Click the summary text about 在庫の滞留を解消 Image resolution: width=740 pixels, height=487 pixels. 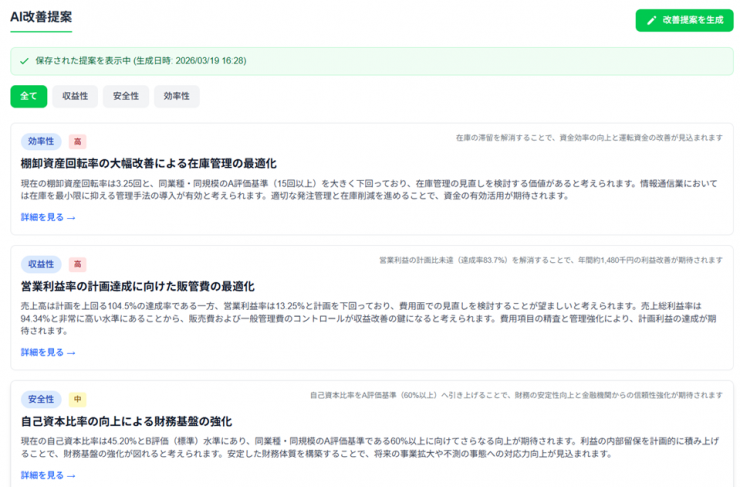[x=589, y=138]
